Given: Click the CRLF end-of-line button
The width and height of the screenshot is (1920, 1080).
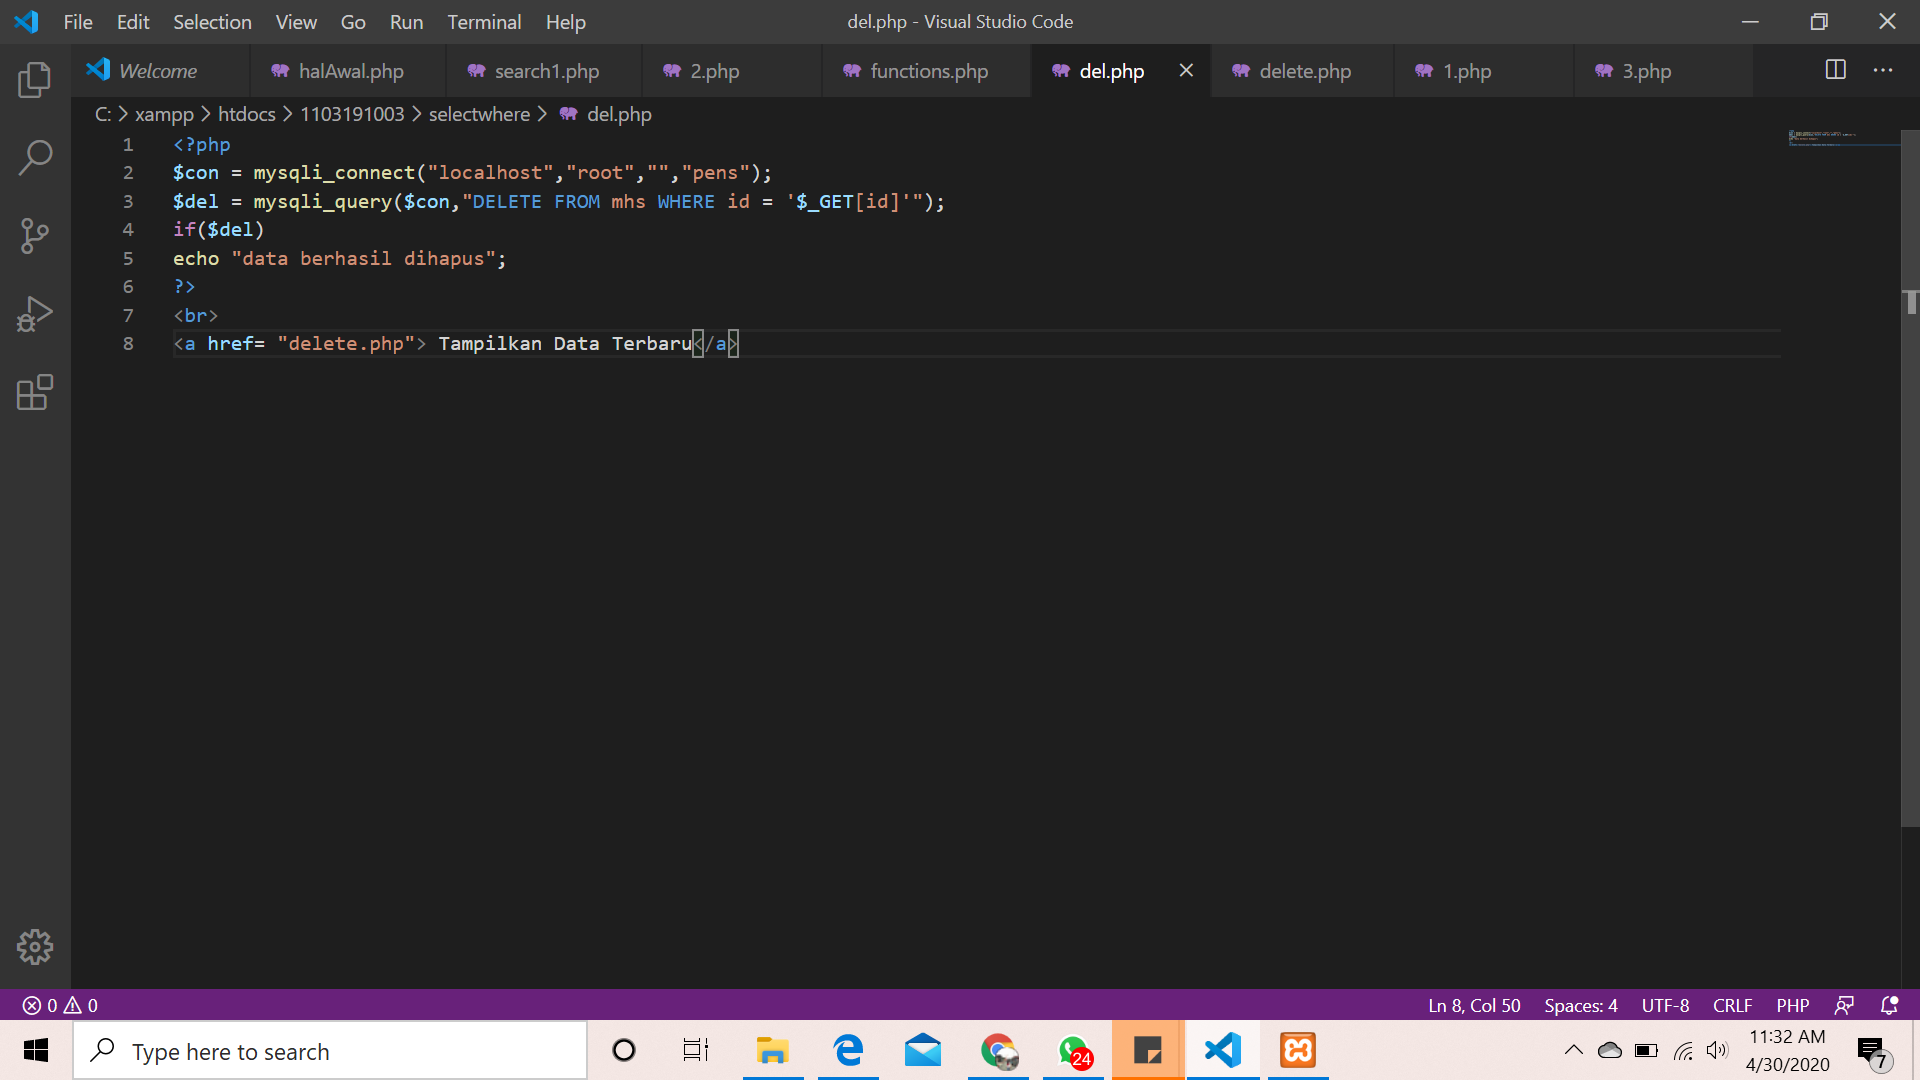Looking at the screenshot, I should point(1732,1005).
